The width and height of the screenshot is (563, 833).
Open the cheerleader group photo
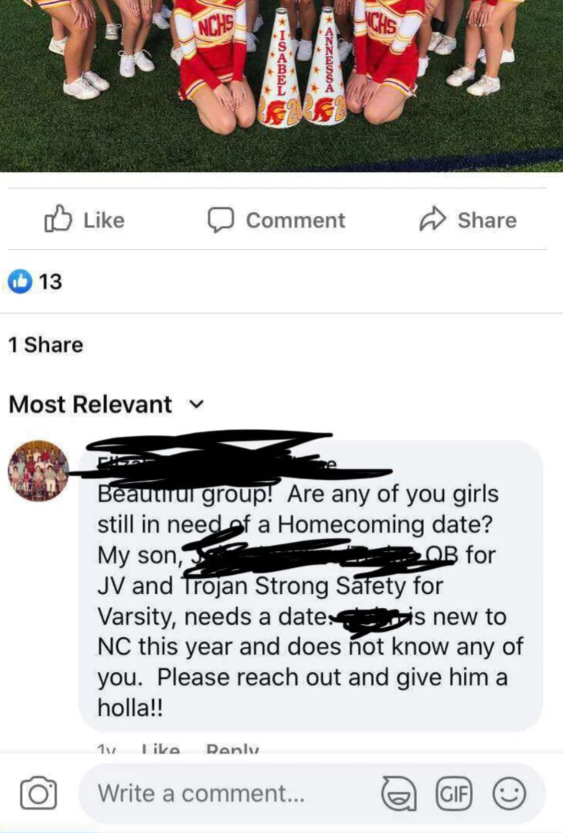point(282,86)
